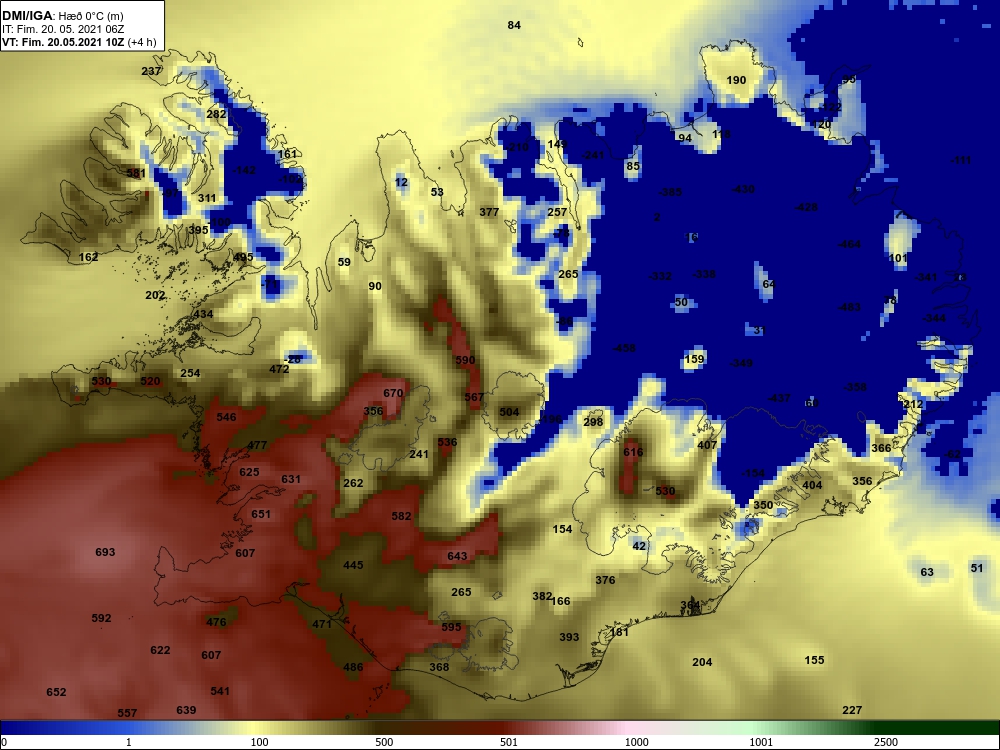Click the map value 471
1000x750 pixels.
coord(321,623)
